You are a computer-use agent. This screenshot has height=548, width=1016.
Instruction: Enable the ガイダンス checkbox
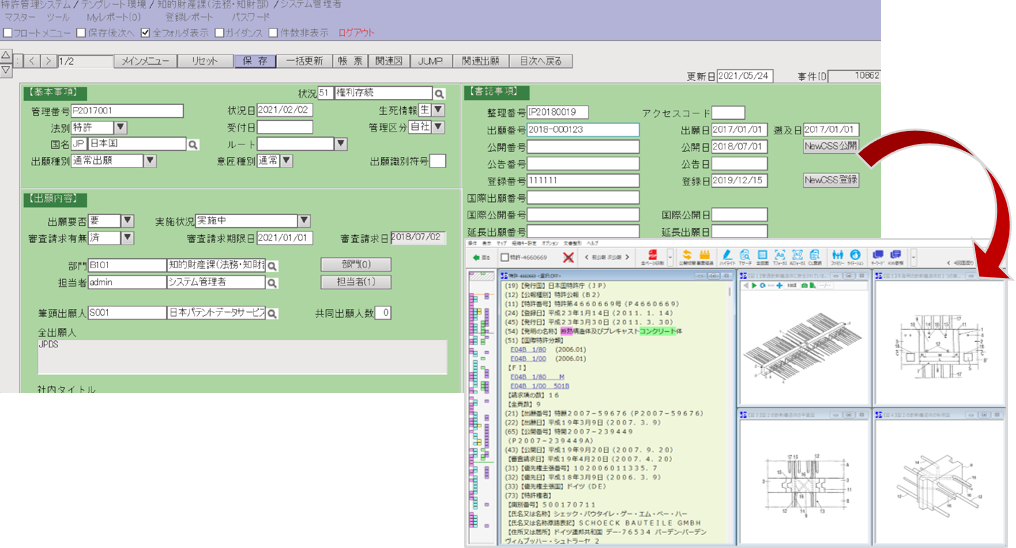coord(219,32)
